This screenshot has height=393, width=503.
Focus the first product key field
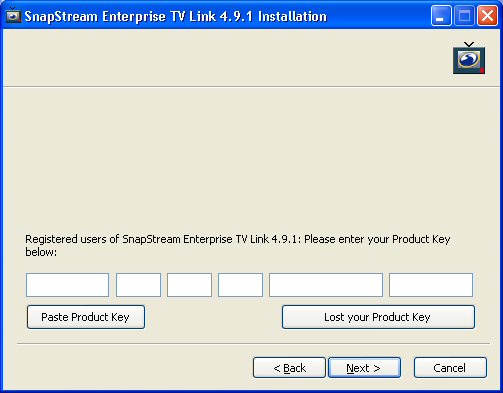point(67,285)
